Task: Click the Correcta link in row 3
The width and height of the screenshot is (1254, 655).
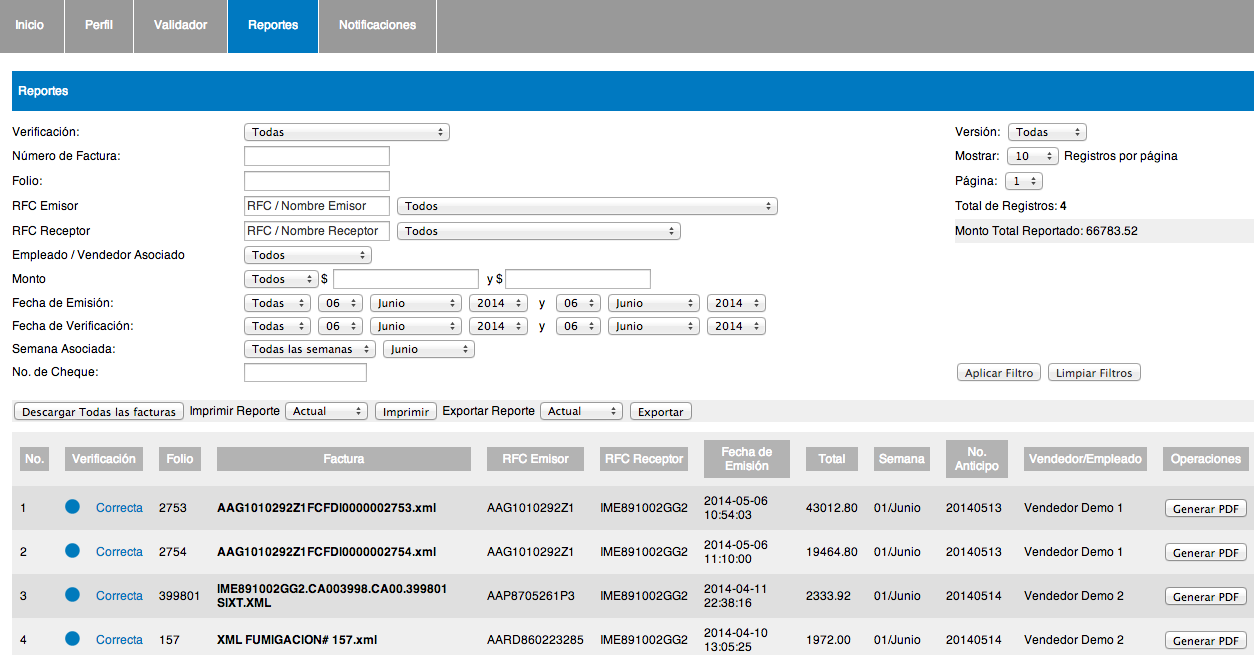Action: [x=119, y=596]
